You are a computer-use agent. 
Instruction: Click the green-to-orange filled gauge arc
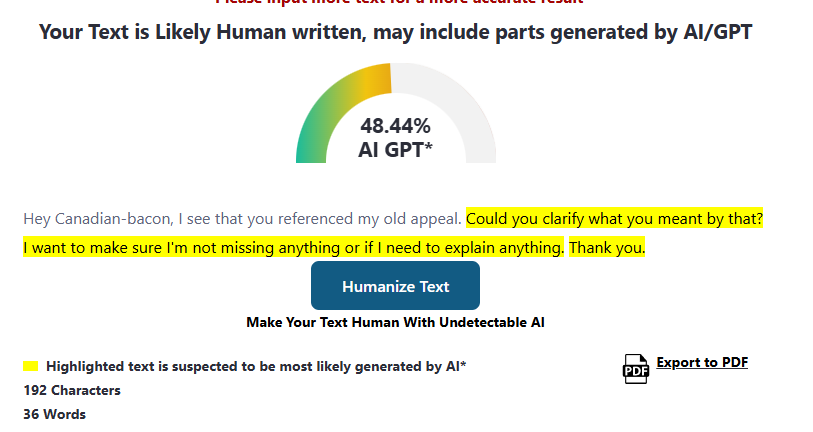click(330, 100)
